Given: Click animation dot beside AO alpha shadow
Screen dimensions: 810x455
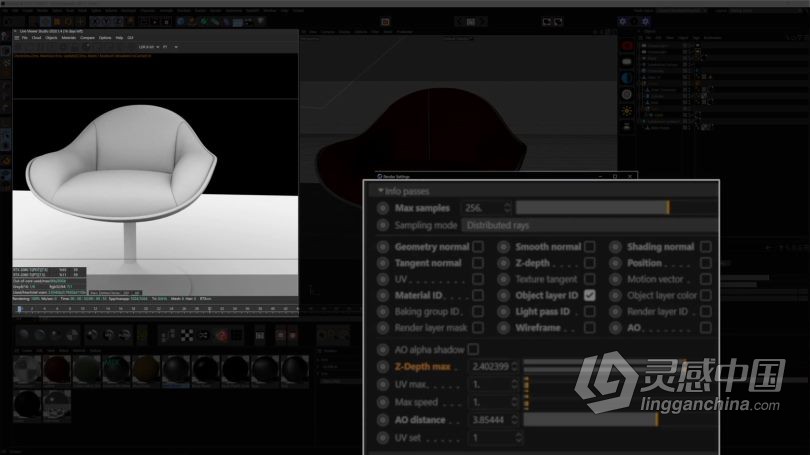Looking at the screenshot, I should (383, 350).
